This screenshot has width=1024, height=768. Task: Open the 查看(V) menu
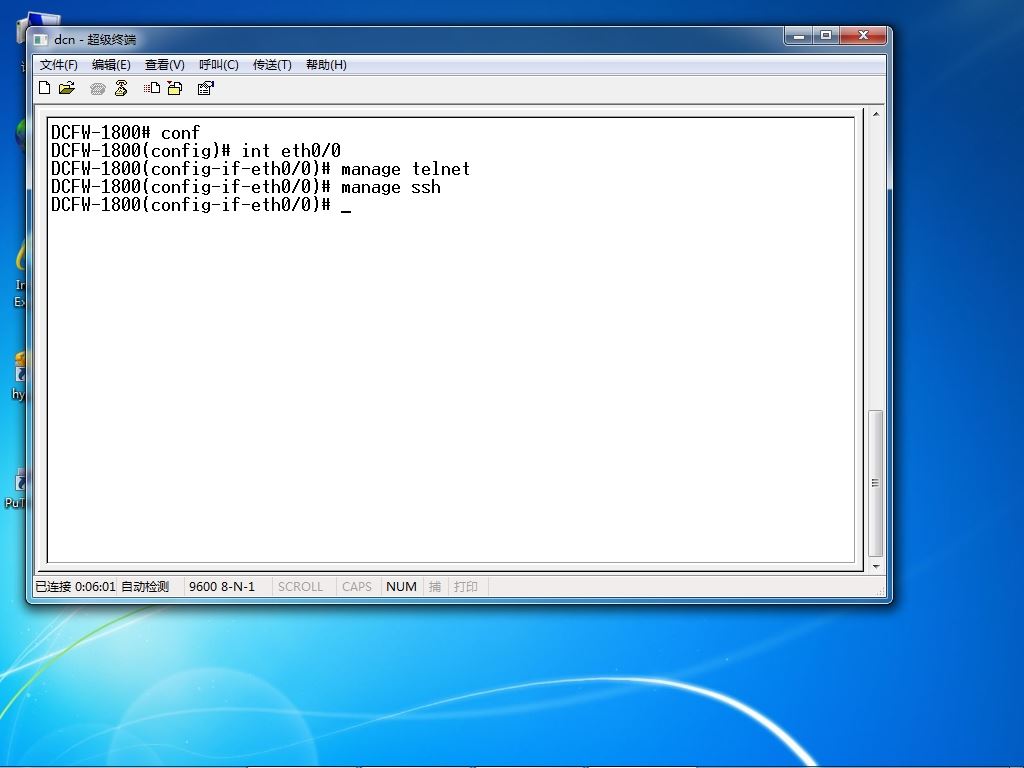pyautogui.click(x=165, y=65)
